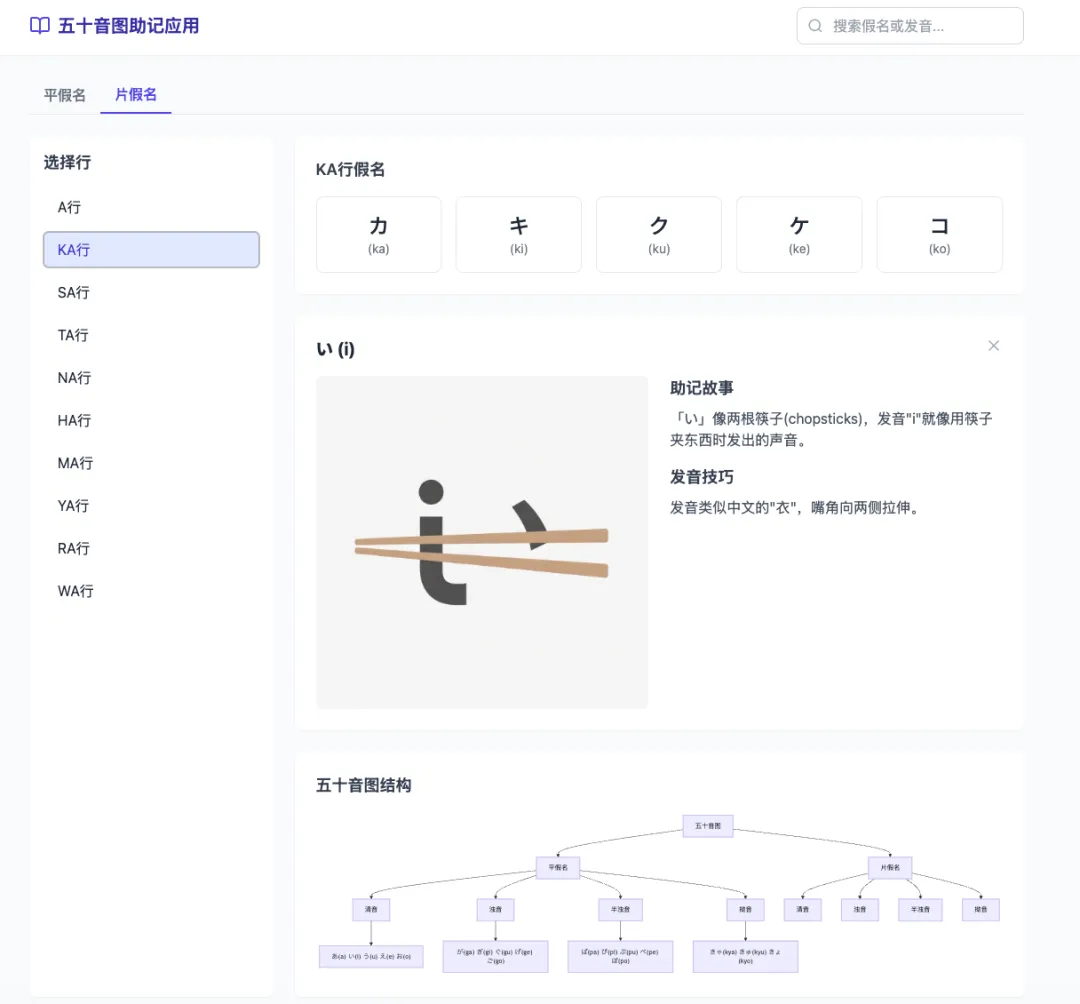The height and width of the screenshot is (1004, 1080).
Task: Select the カ (ka) katakana card
Action: click(378, 234)
